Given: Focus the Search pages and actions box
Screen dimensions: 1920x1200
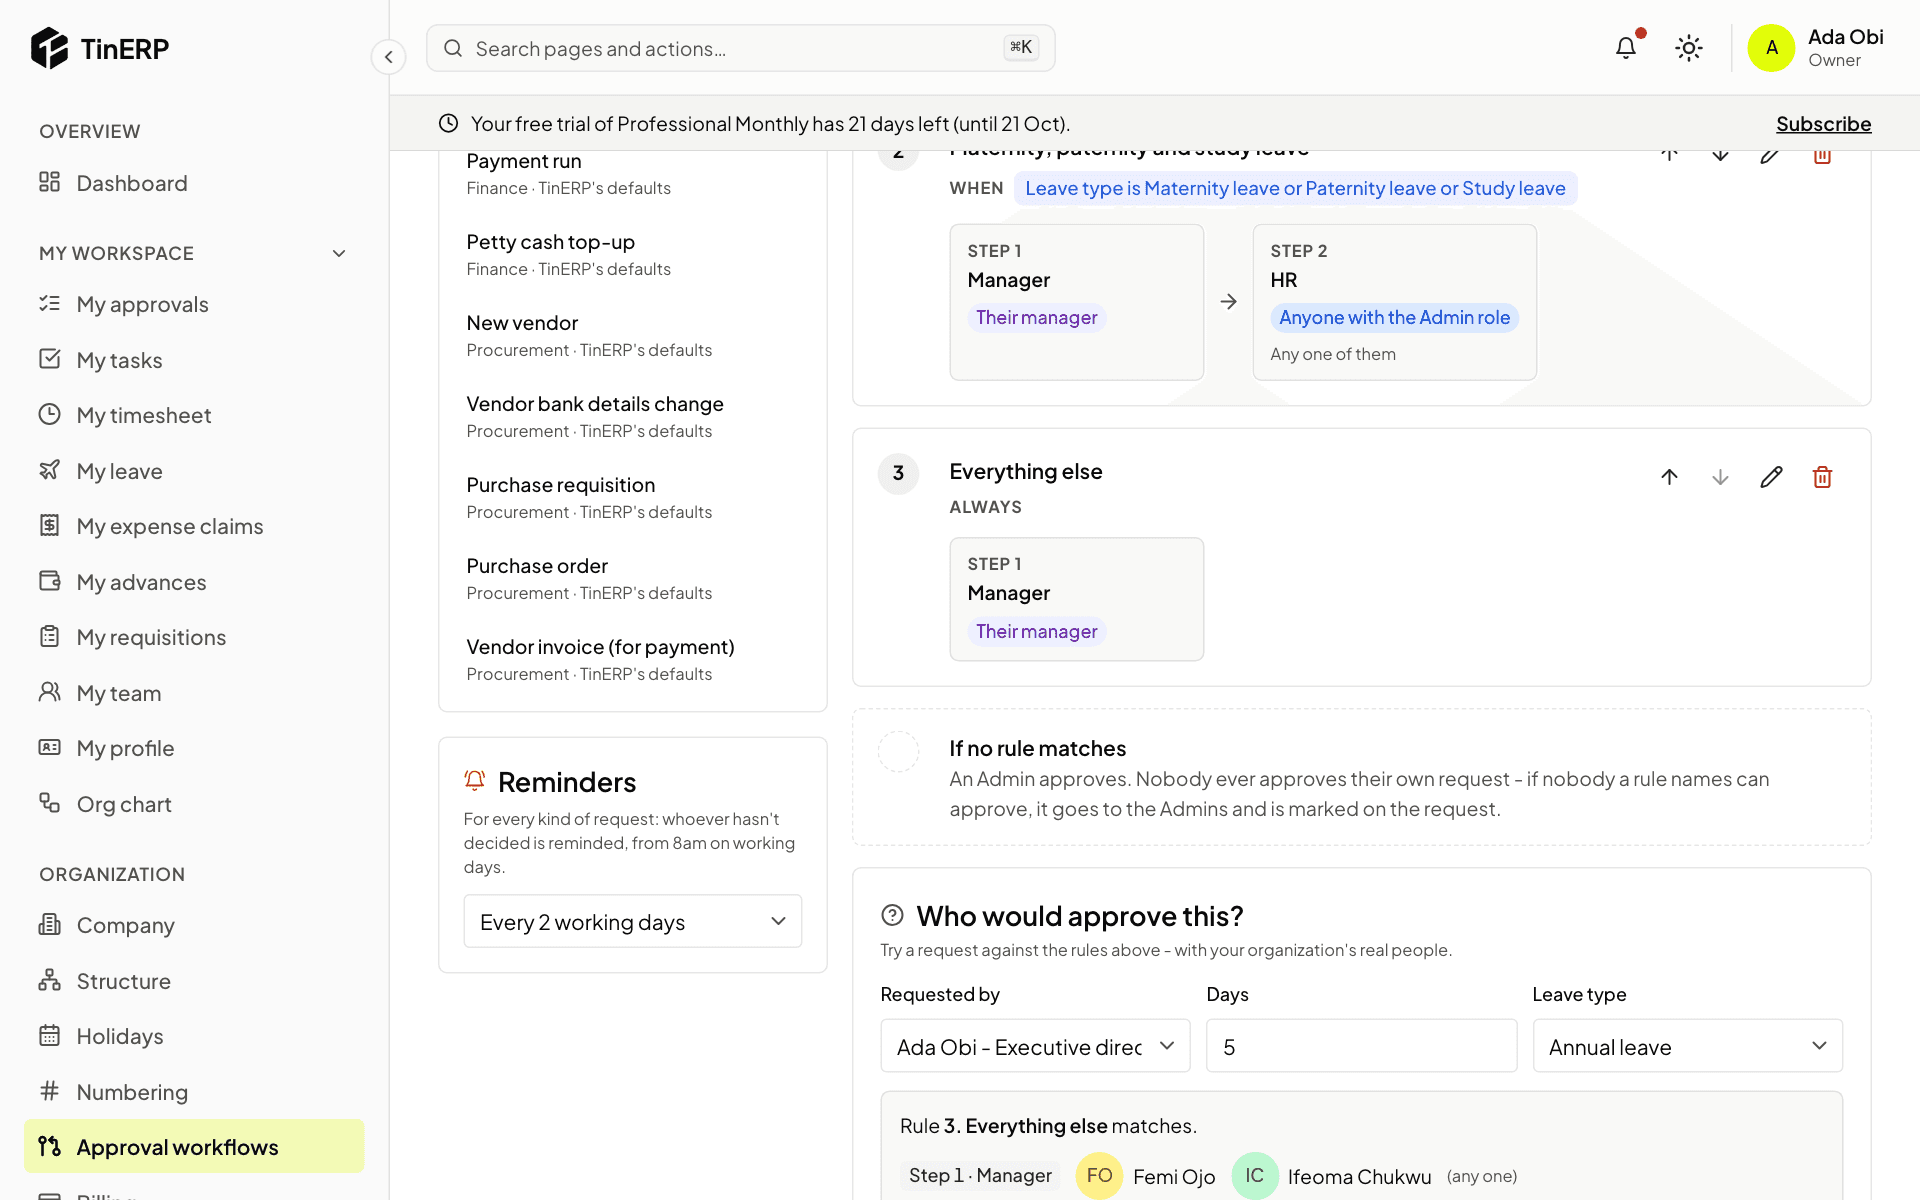Looking at the screenshot, I should point(740,48).
